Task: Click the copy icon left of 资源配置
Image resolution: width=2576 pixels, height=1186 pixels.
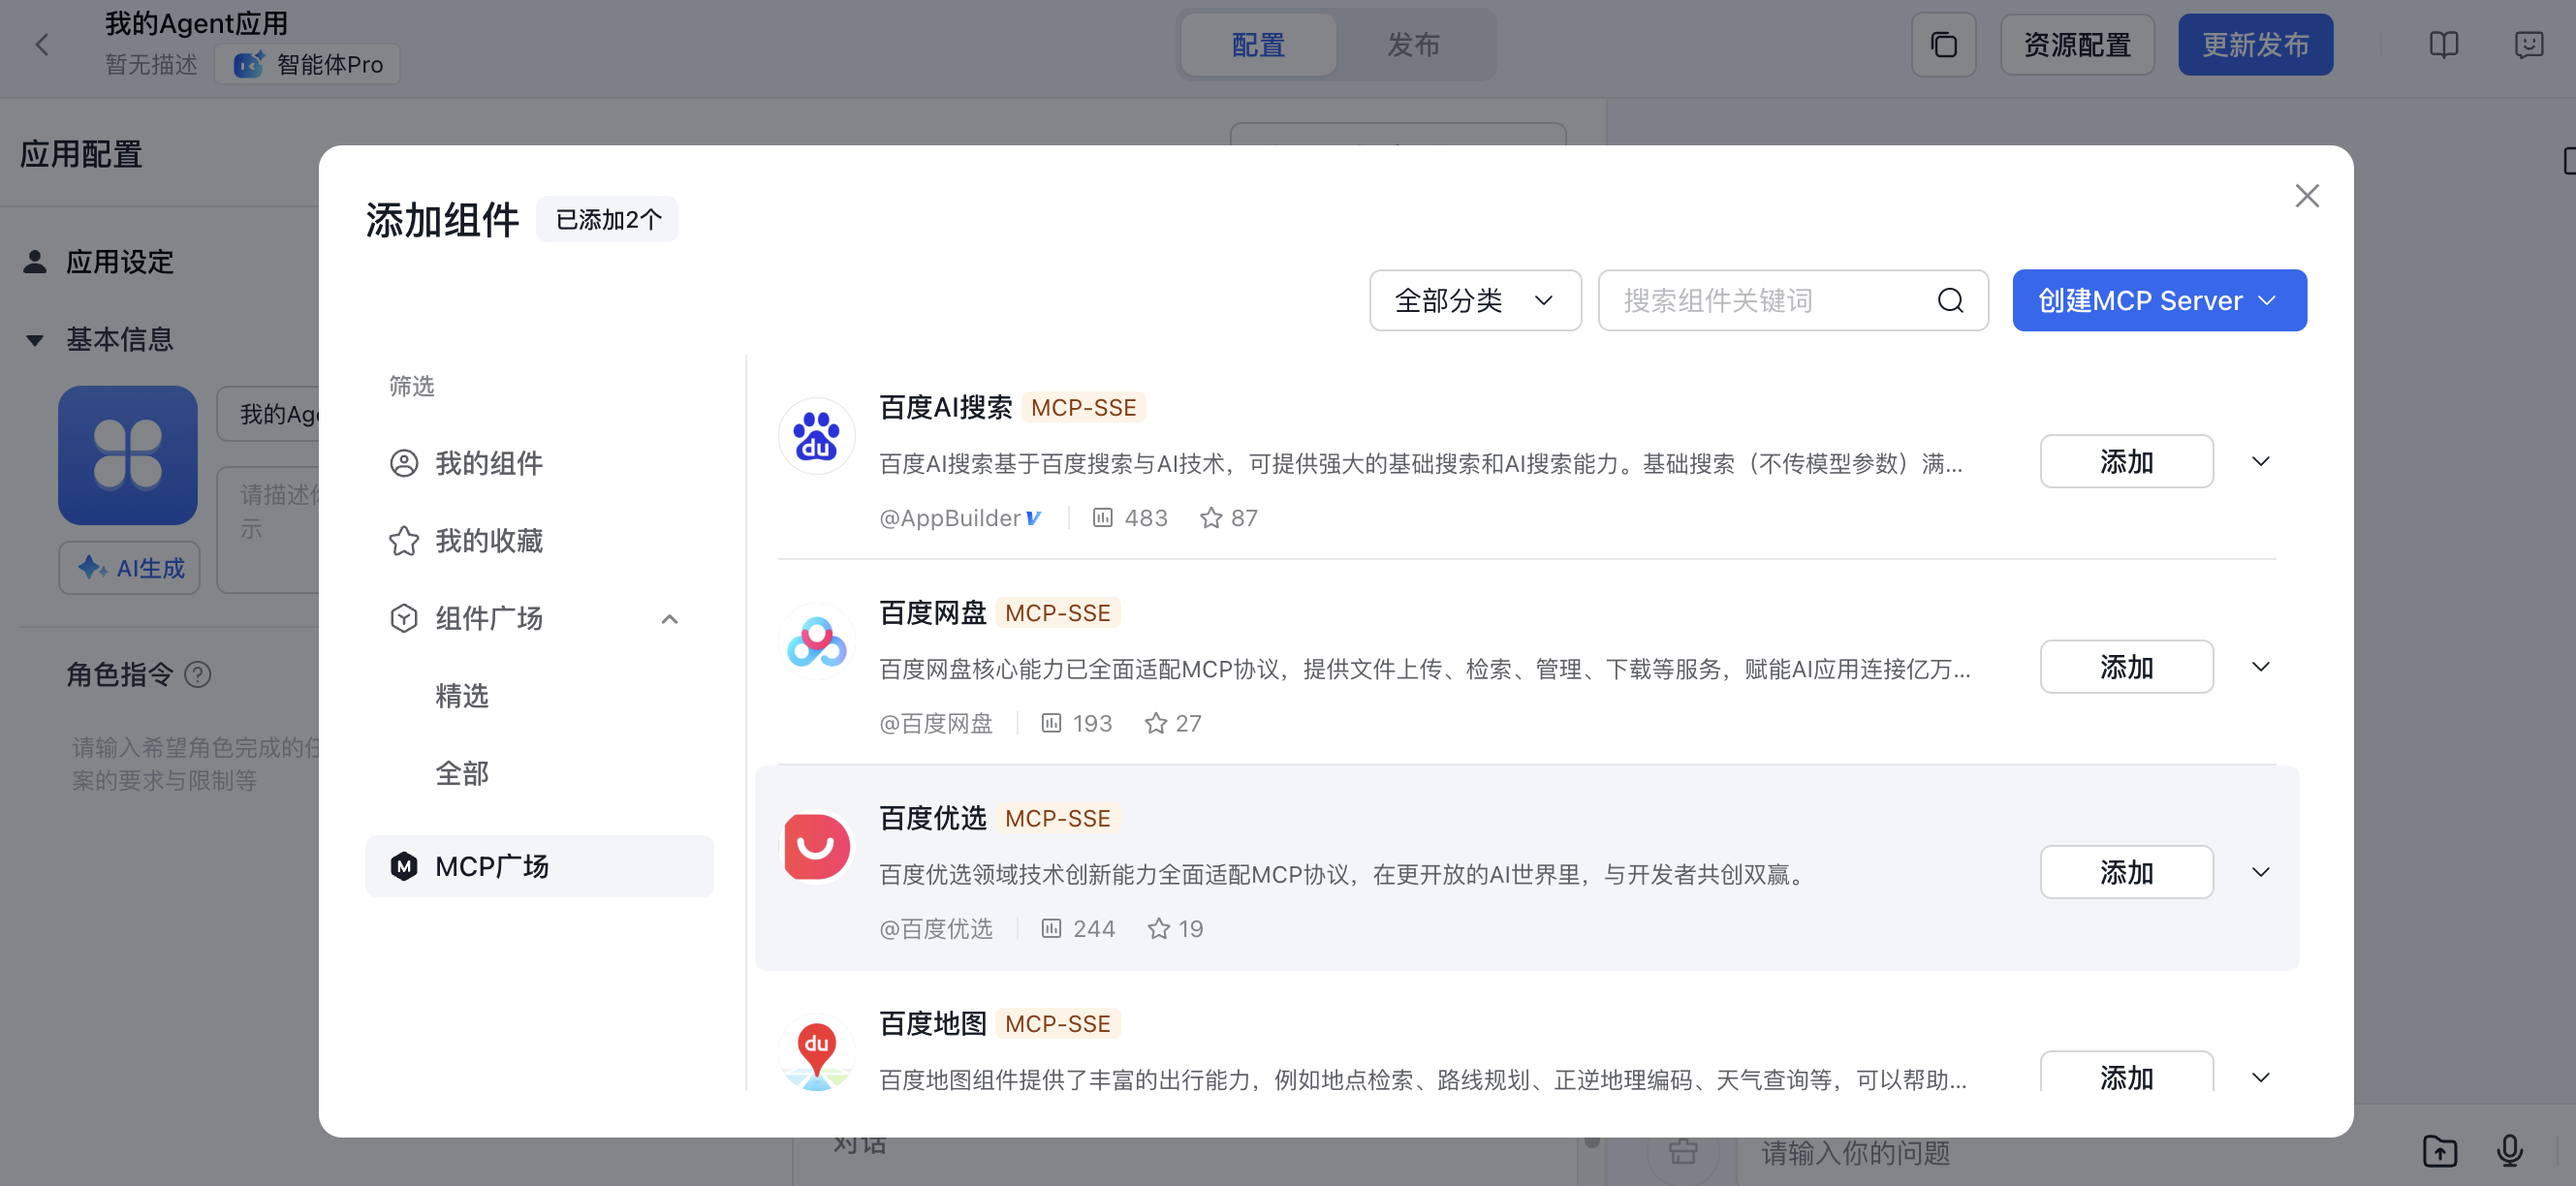Action: click(x=1943, y=45)
